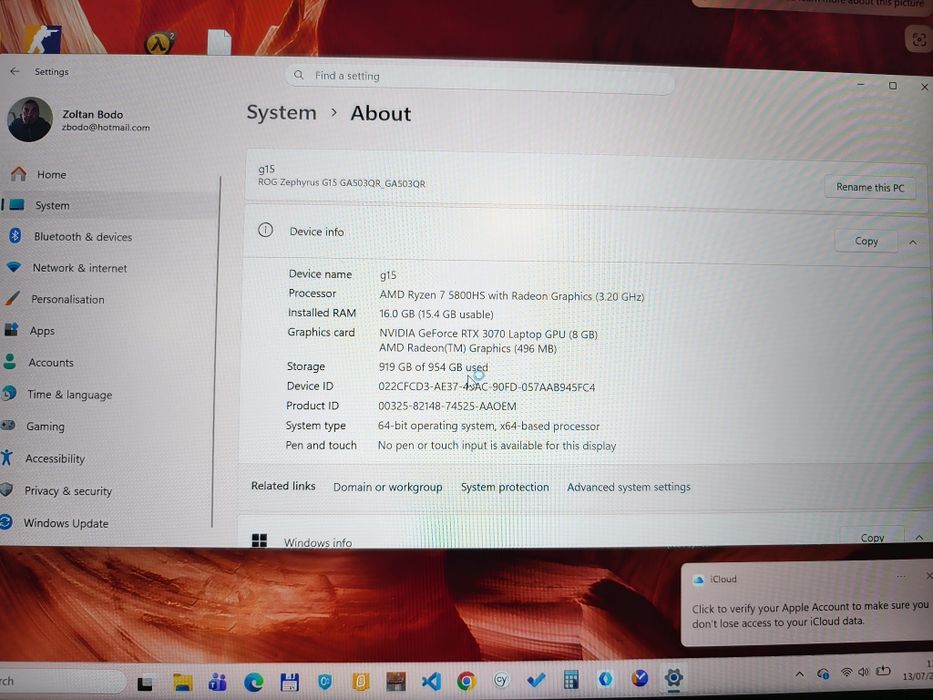Image resolution: width=933 pixels, height=700 pixels.
Task: Collapse the Windows info section
Action: 919,538
